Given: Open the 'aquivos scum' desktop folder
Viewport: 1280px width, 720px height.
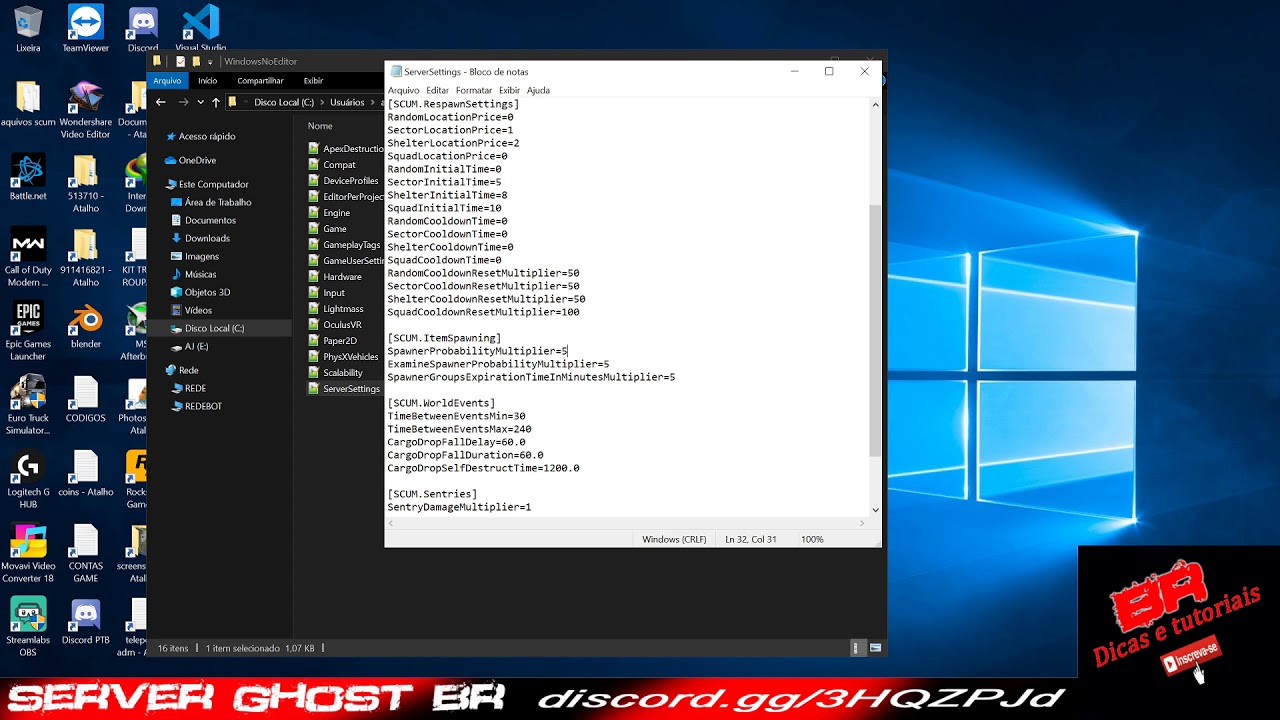Looking at the screenshot, I should pyautogui.click(x=28, y=104).
